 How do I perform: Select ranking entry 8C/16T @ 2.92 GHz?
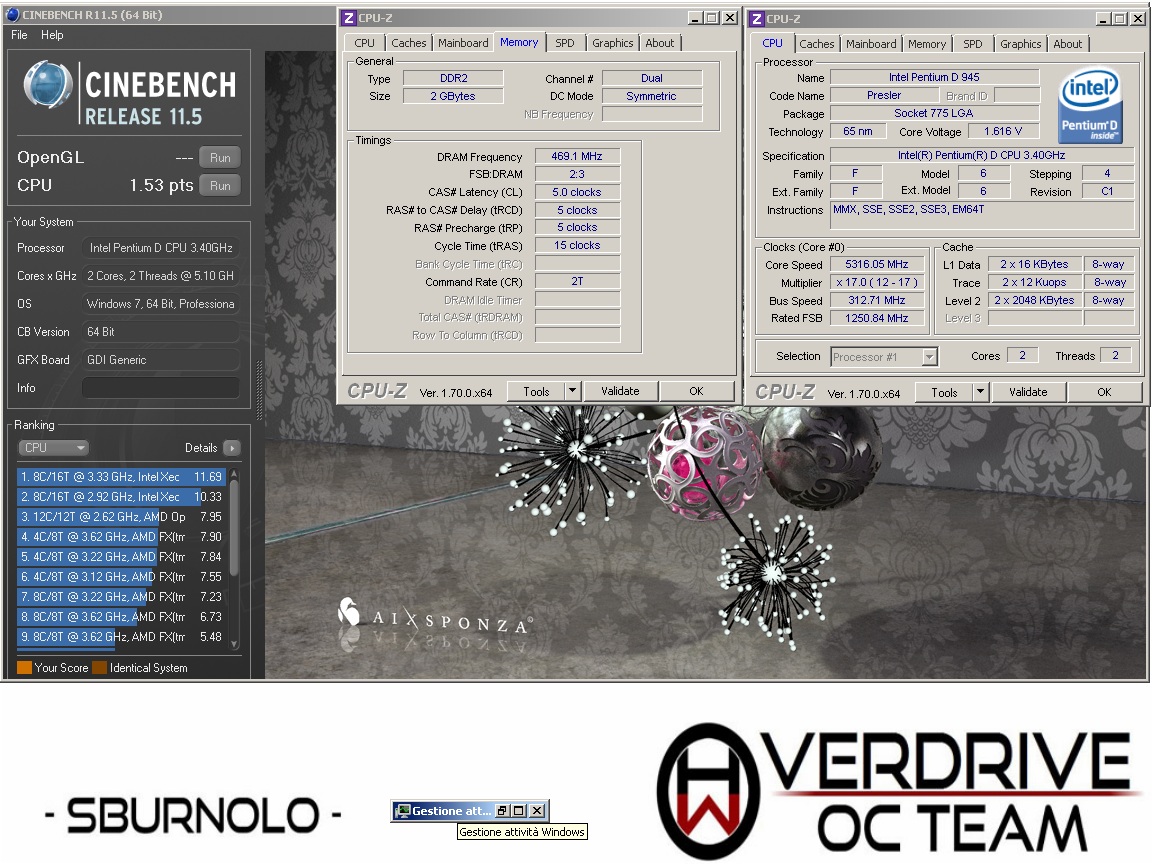(x=121, y=497)
